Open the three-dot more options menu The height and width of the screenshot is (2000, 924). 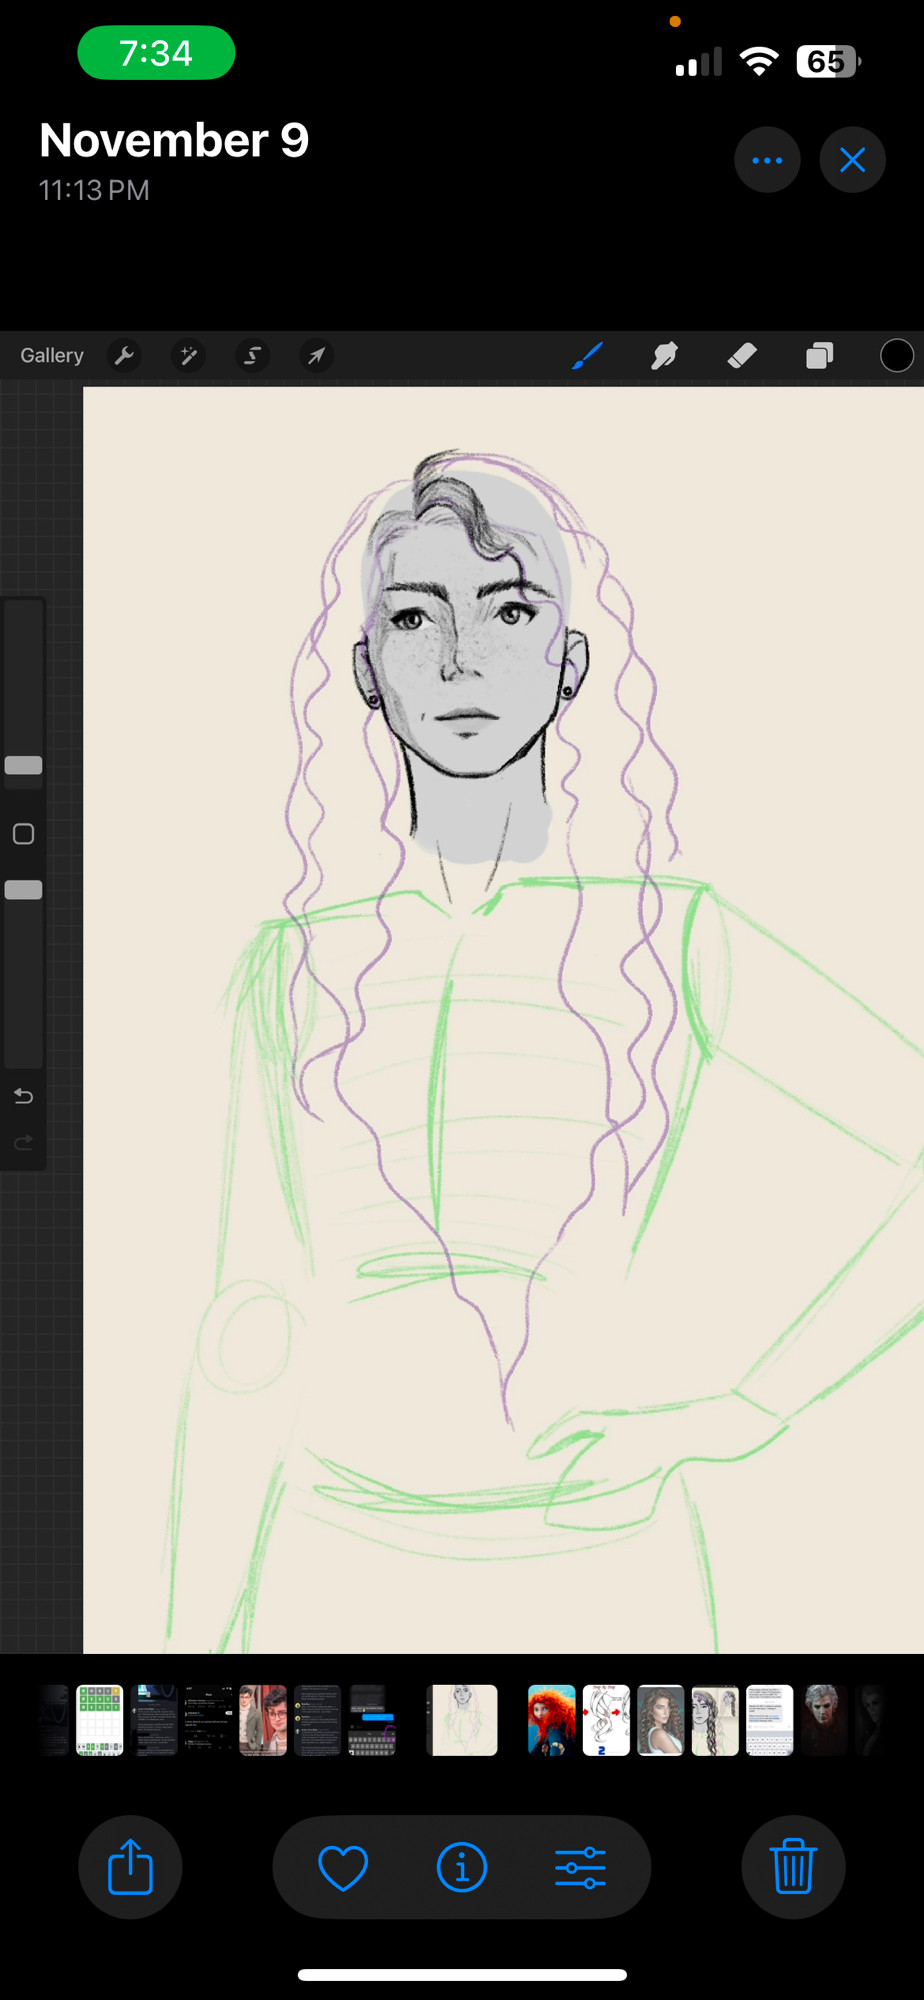click(x=767, y=160)
